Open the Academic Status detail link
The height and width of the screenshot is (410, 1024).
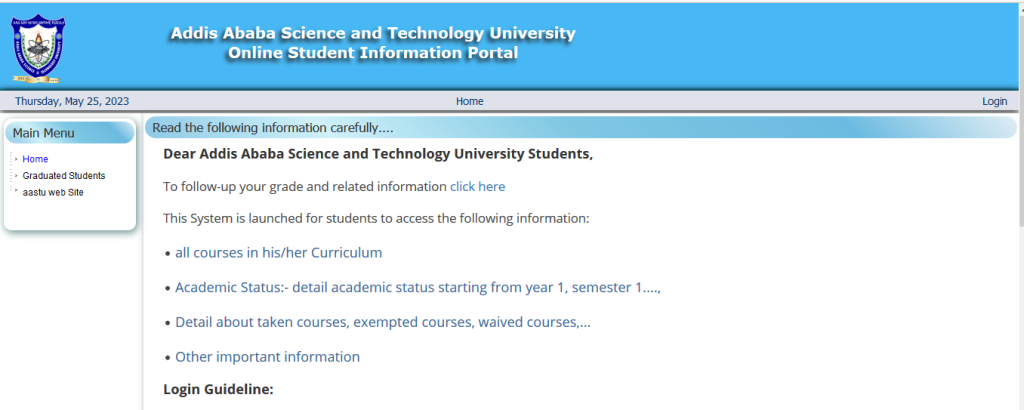click(x=418, y=288)
